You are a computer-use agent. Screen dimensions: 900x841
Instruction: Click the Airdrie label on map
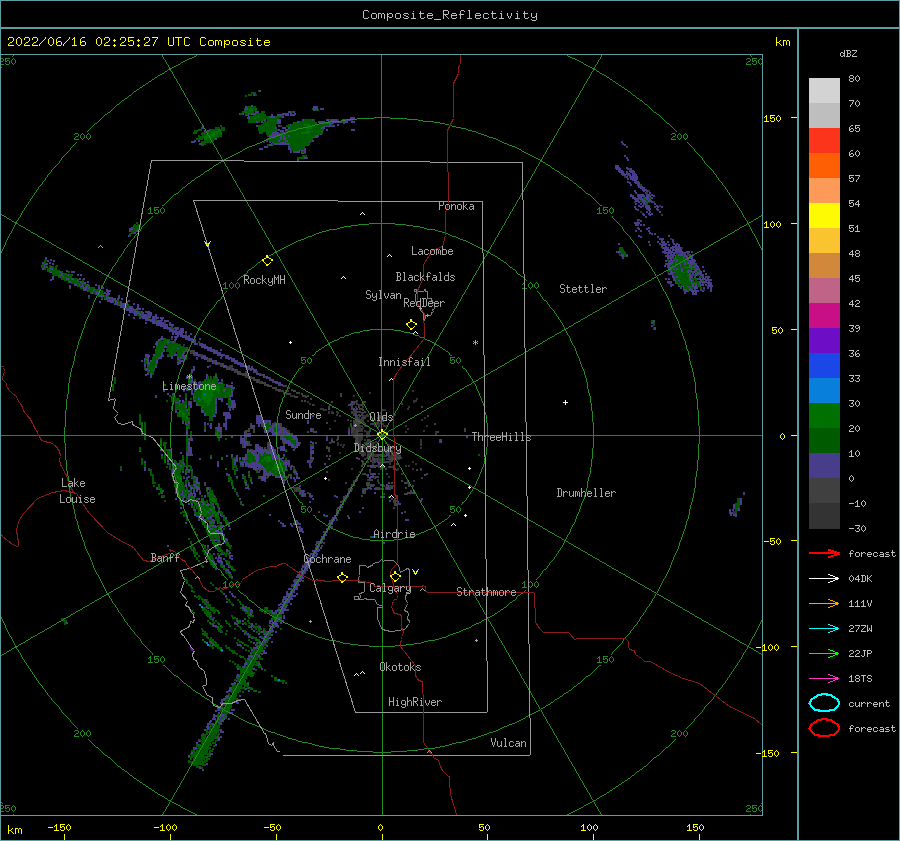[394, 534]
